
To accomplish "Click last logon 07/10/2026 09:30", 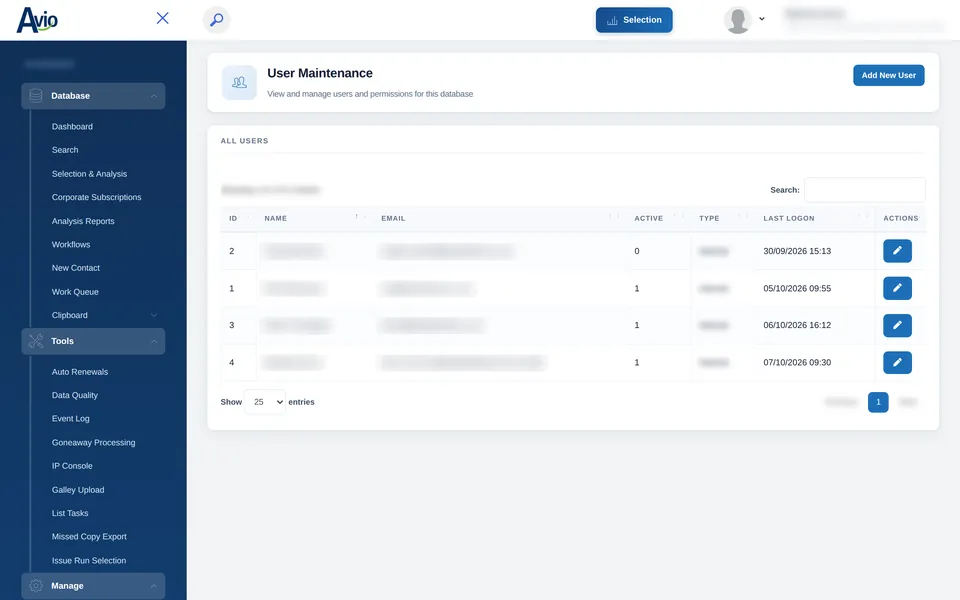I will coord(797,362).
